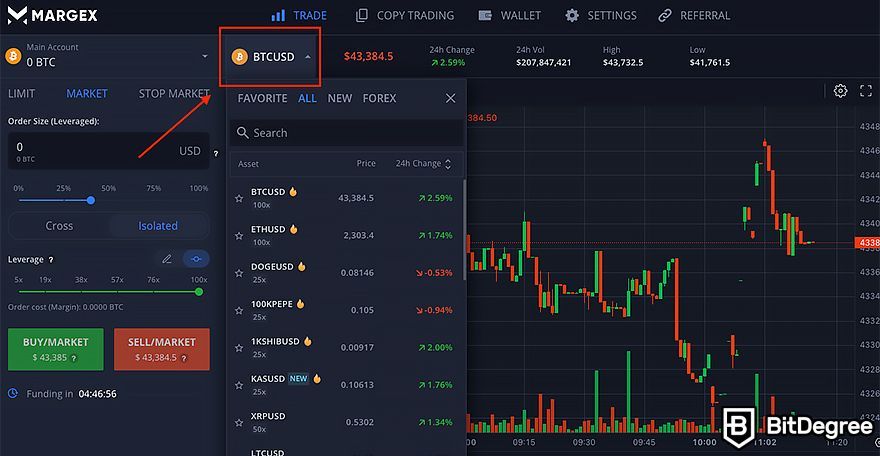The width and height of the screenshot is (880, 456).
Task: Open the Forex assets tab
Action: 379,98
